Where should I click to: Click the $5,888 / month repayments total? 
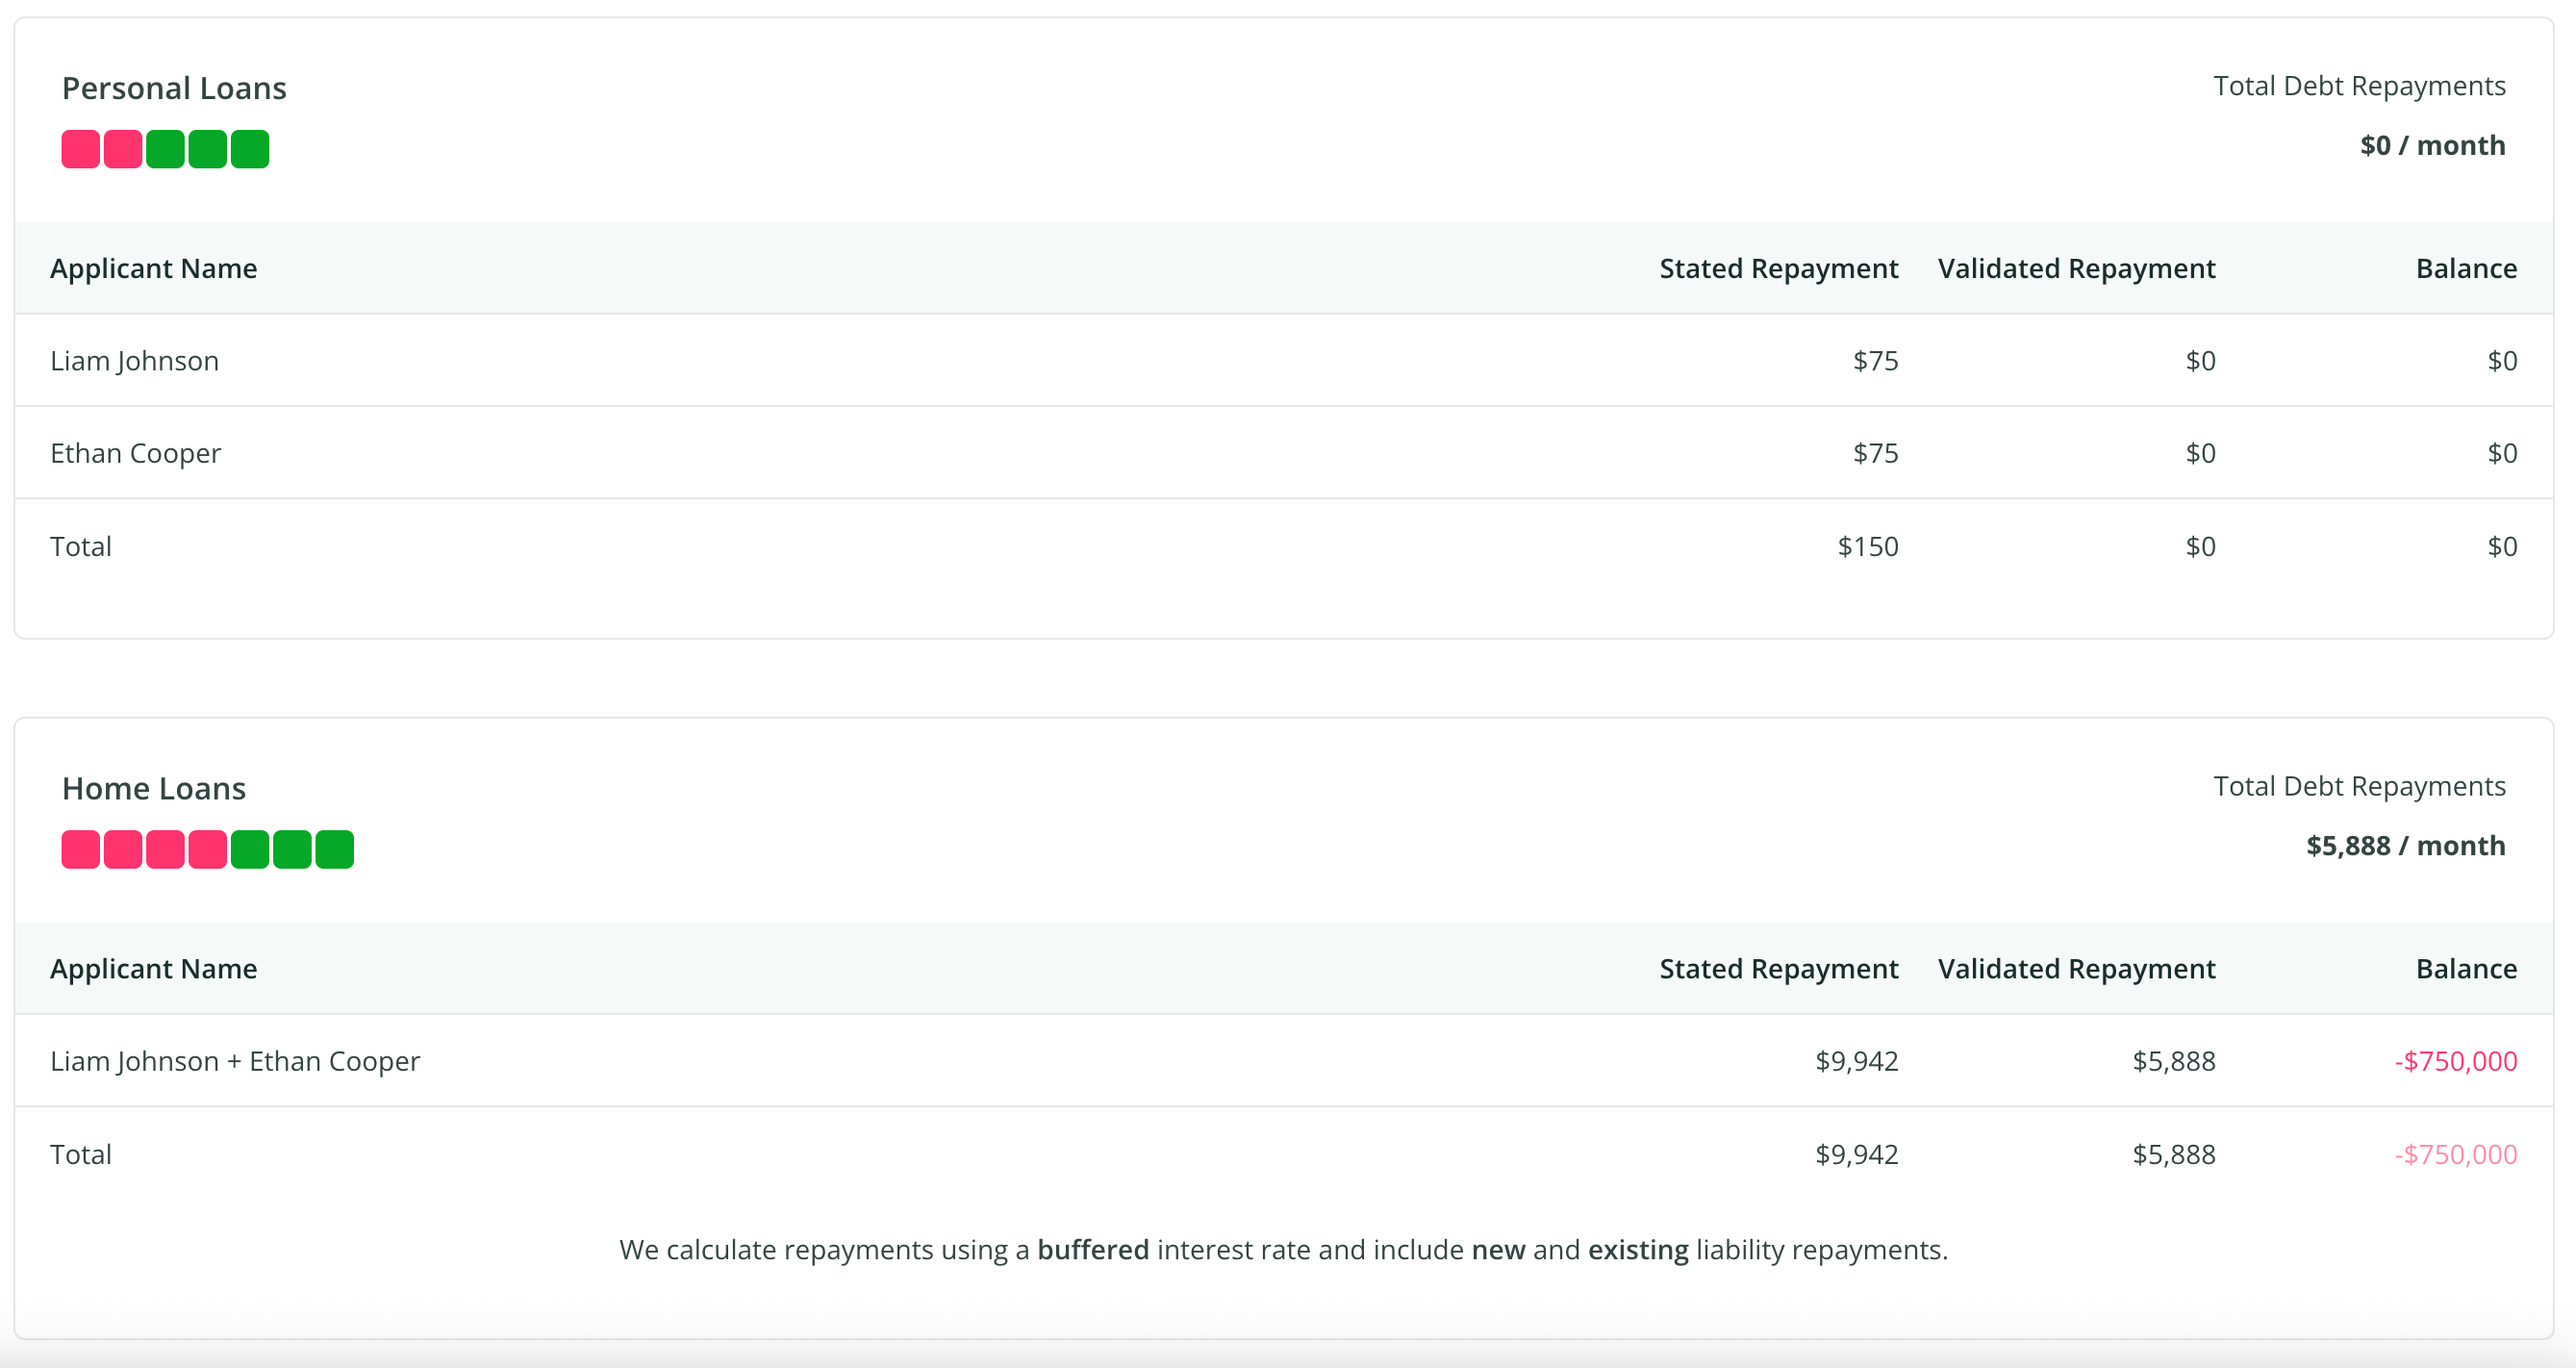tap(2405, 845)
